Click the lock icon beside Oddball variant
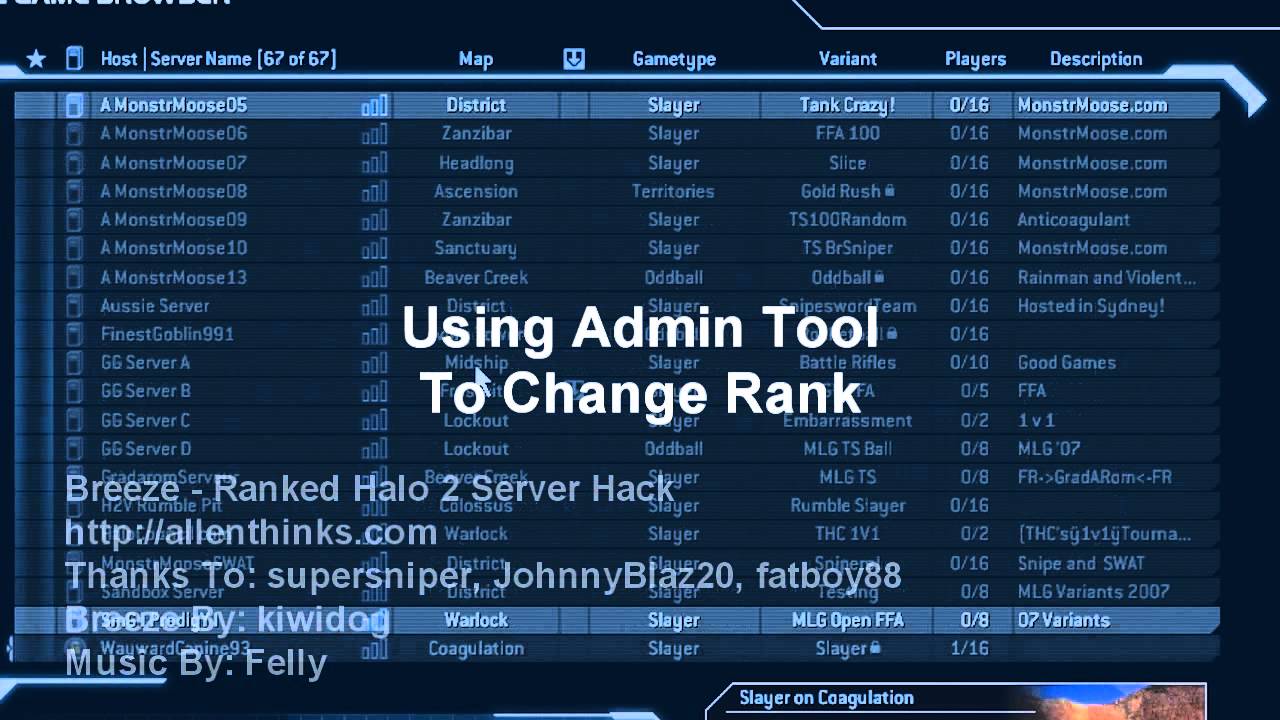1280x720 pixels. pos(879,277)
